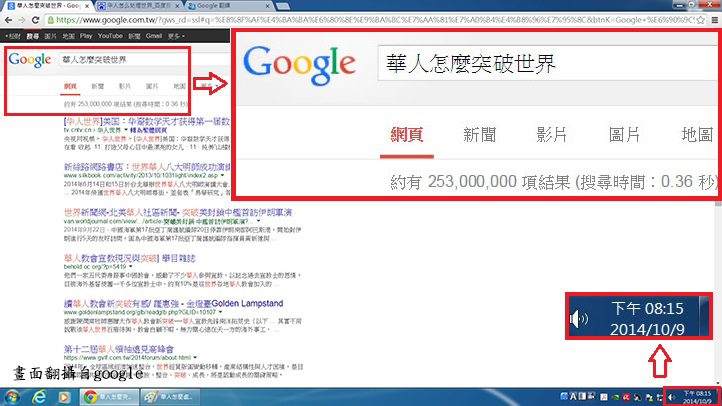Click the small taskbar volume speaker icon
Screen dimensions: 722x406
(672, 397)
